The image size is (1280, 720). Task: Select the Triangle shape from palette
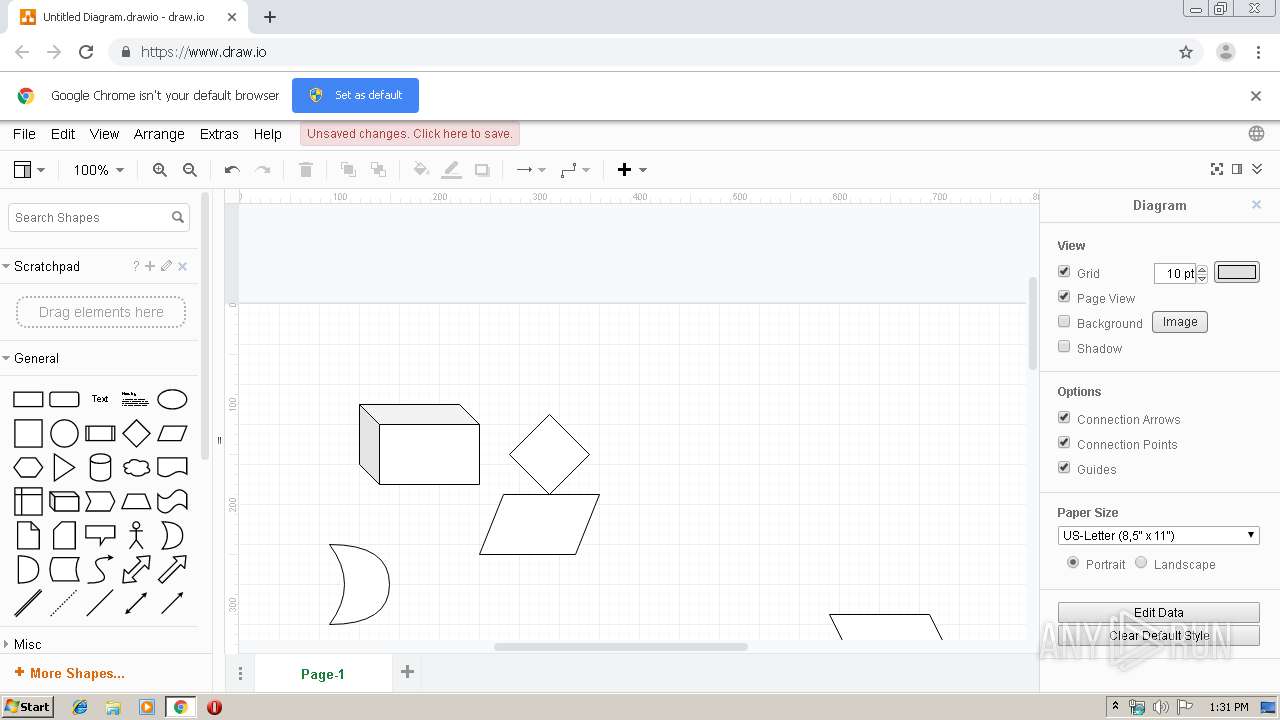click(64, 467)
